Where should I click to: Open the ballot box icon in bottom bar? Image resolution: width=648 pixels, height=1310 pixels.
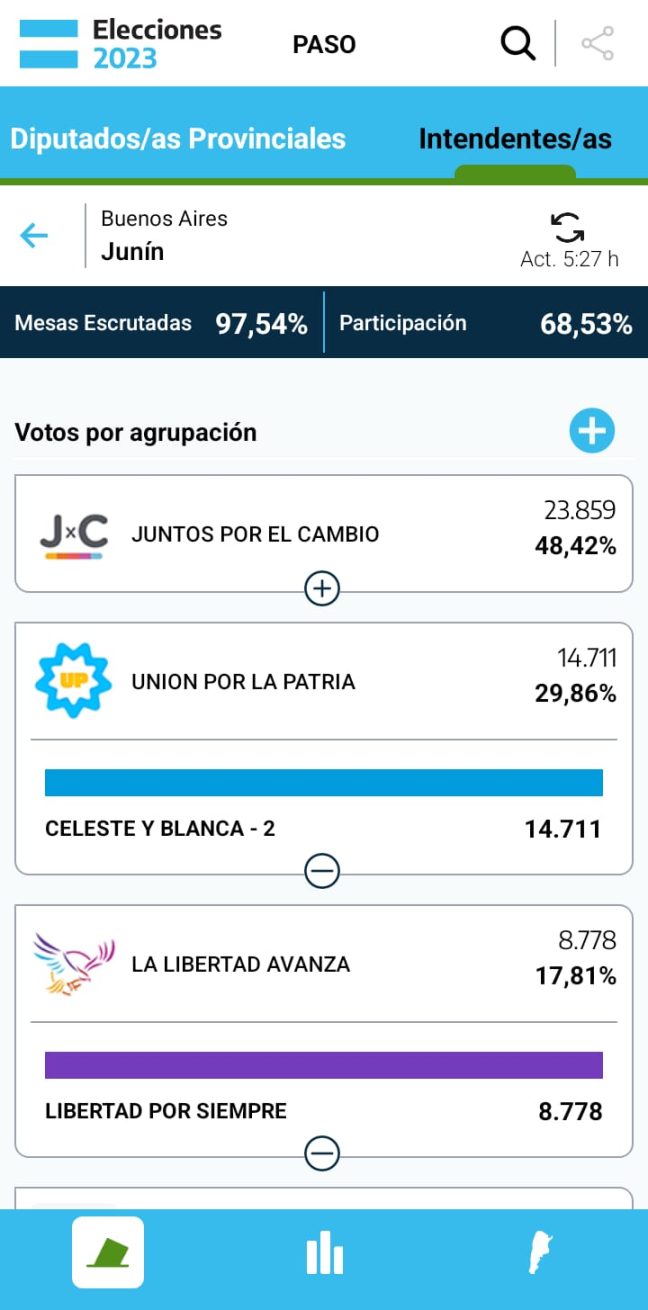(x=108, y=1252)
